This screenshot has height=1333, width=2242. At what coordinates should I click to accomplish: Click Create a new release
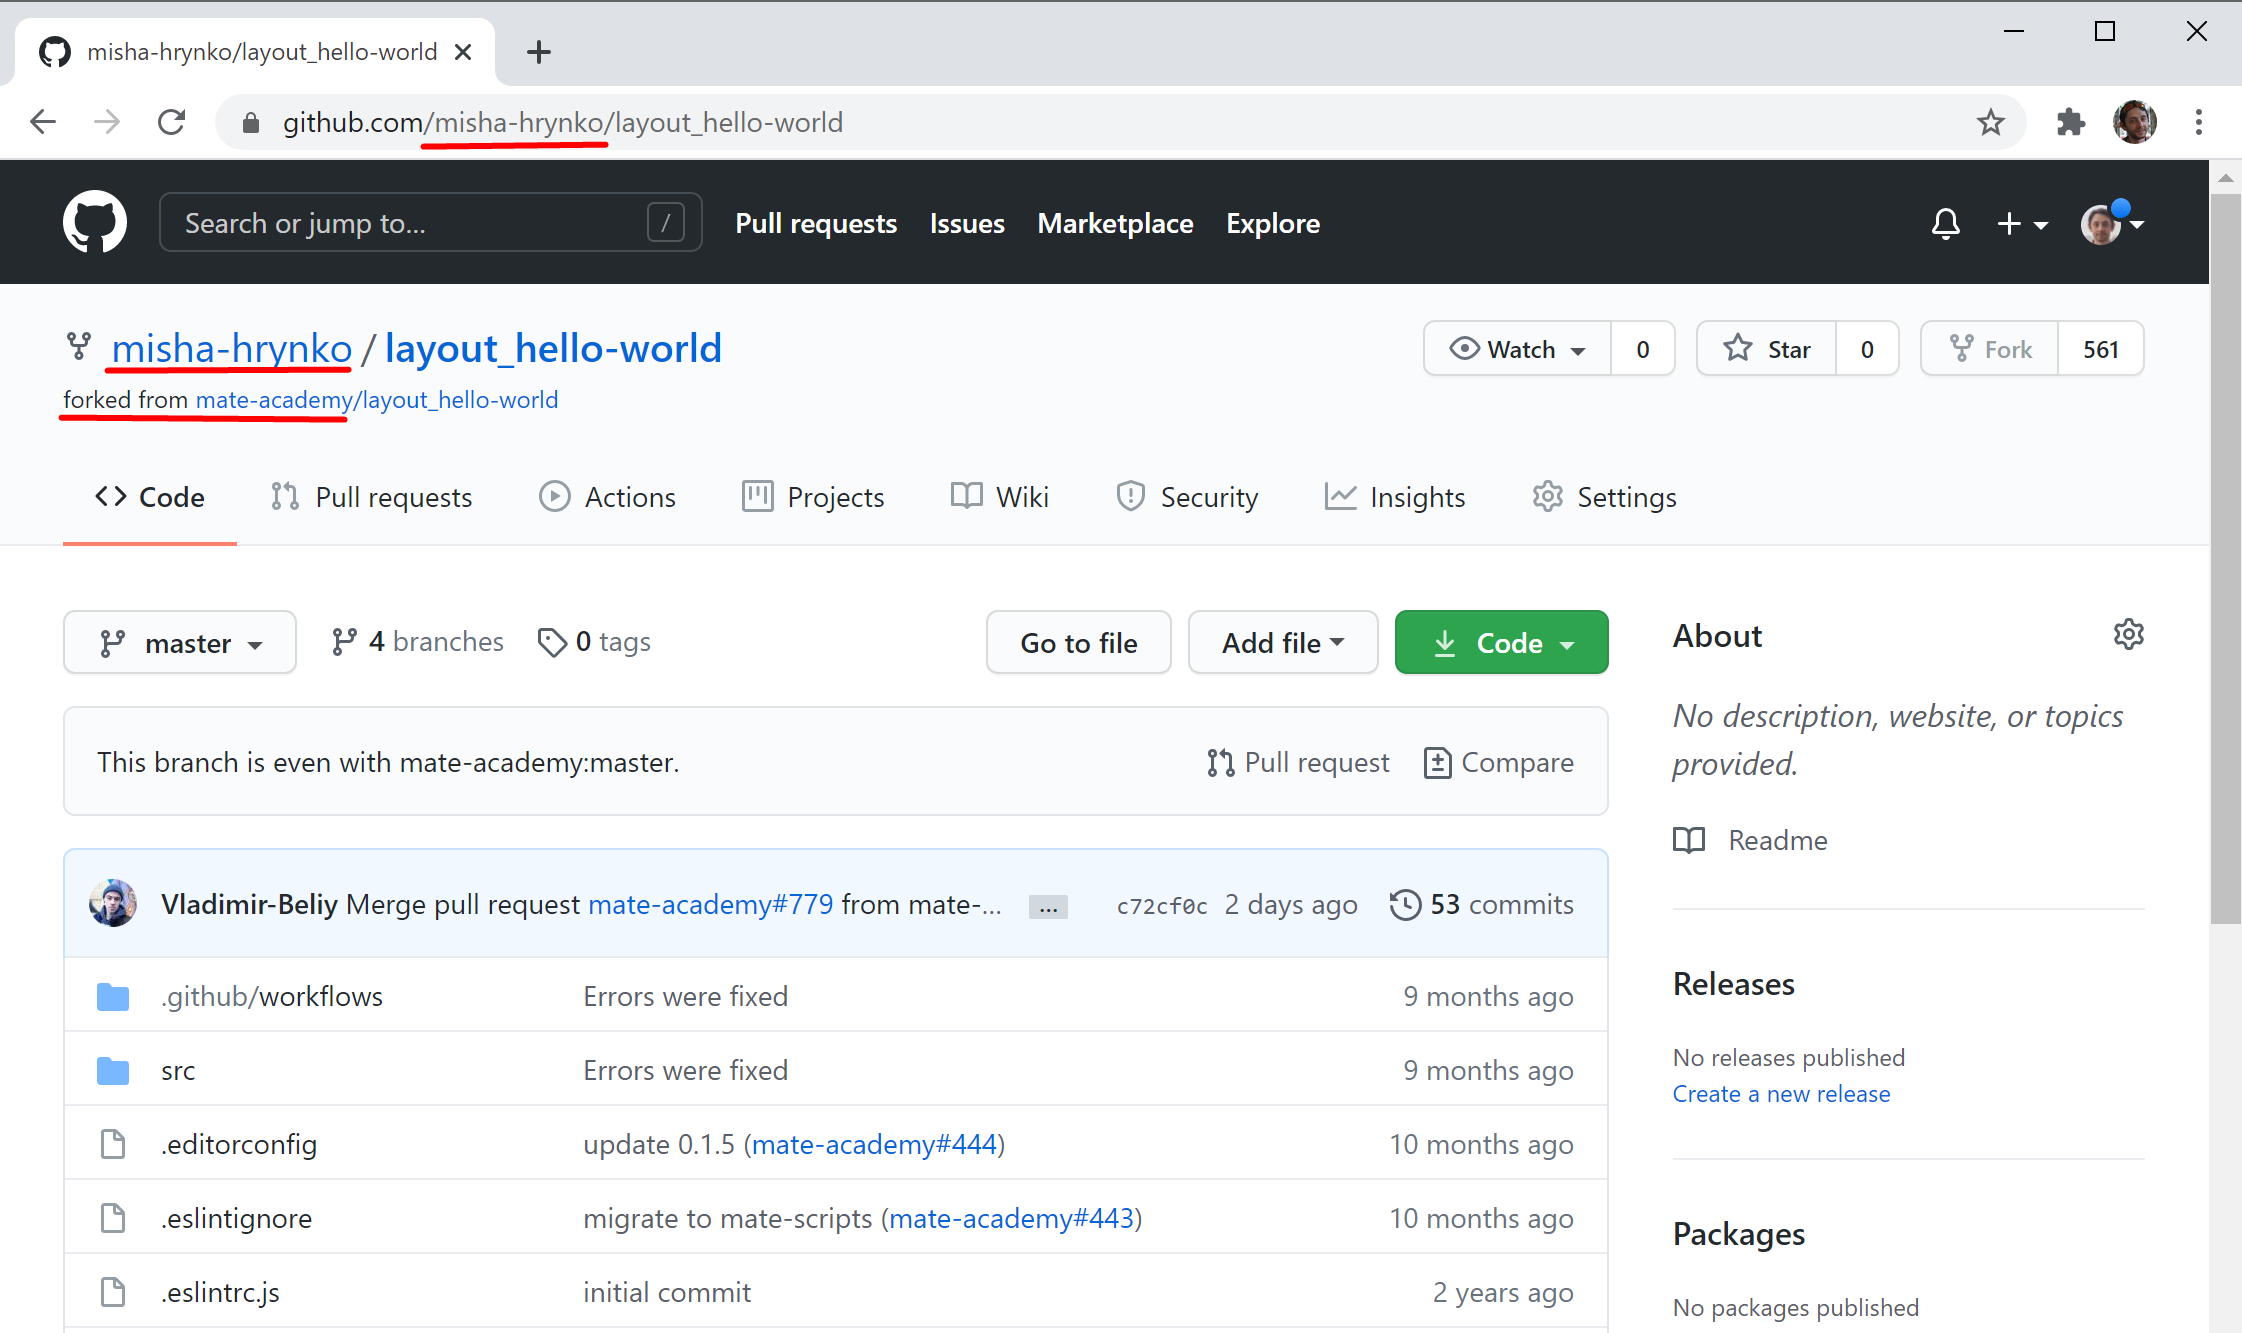(x=1782, y=1094)
